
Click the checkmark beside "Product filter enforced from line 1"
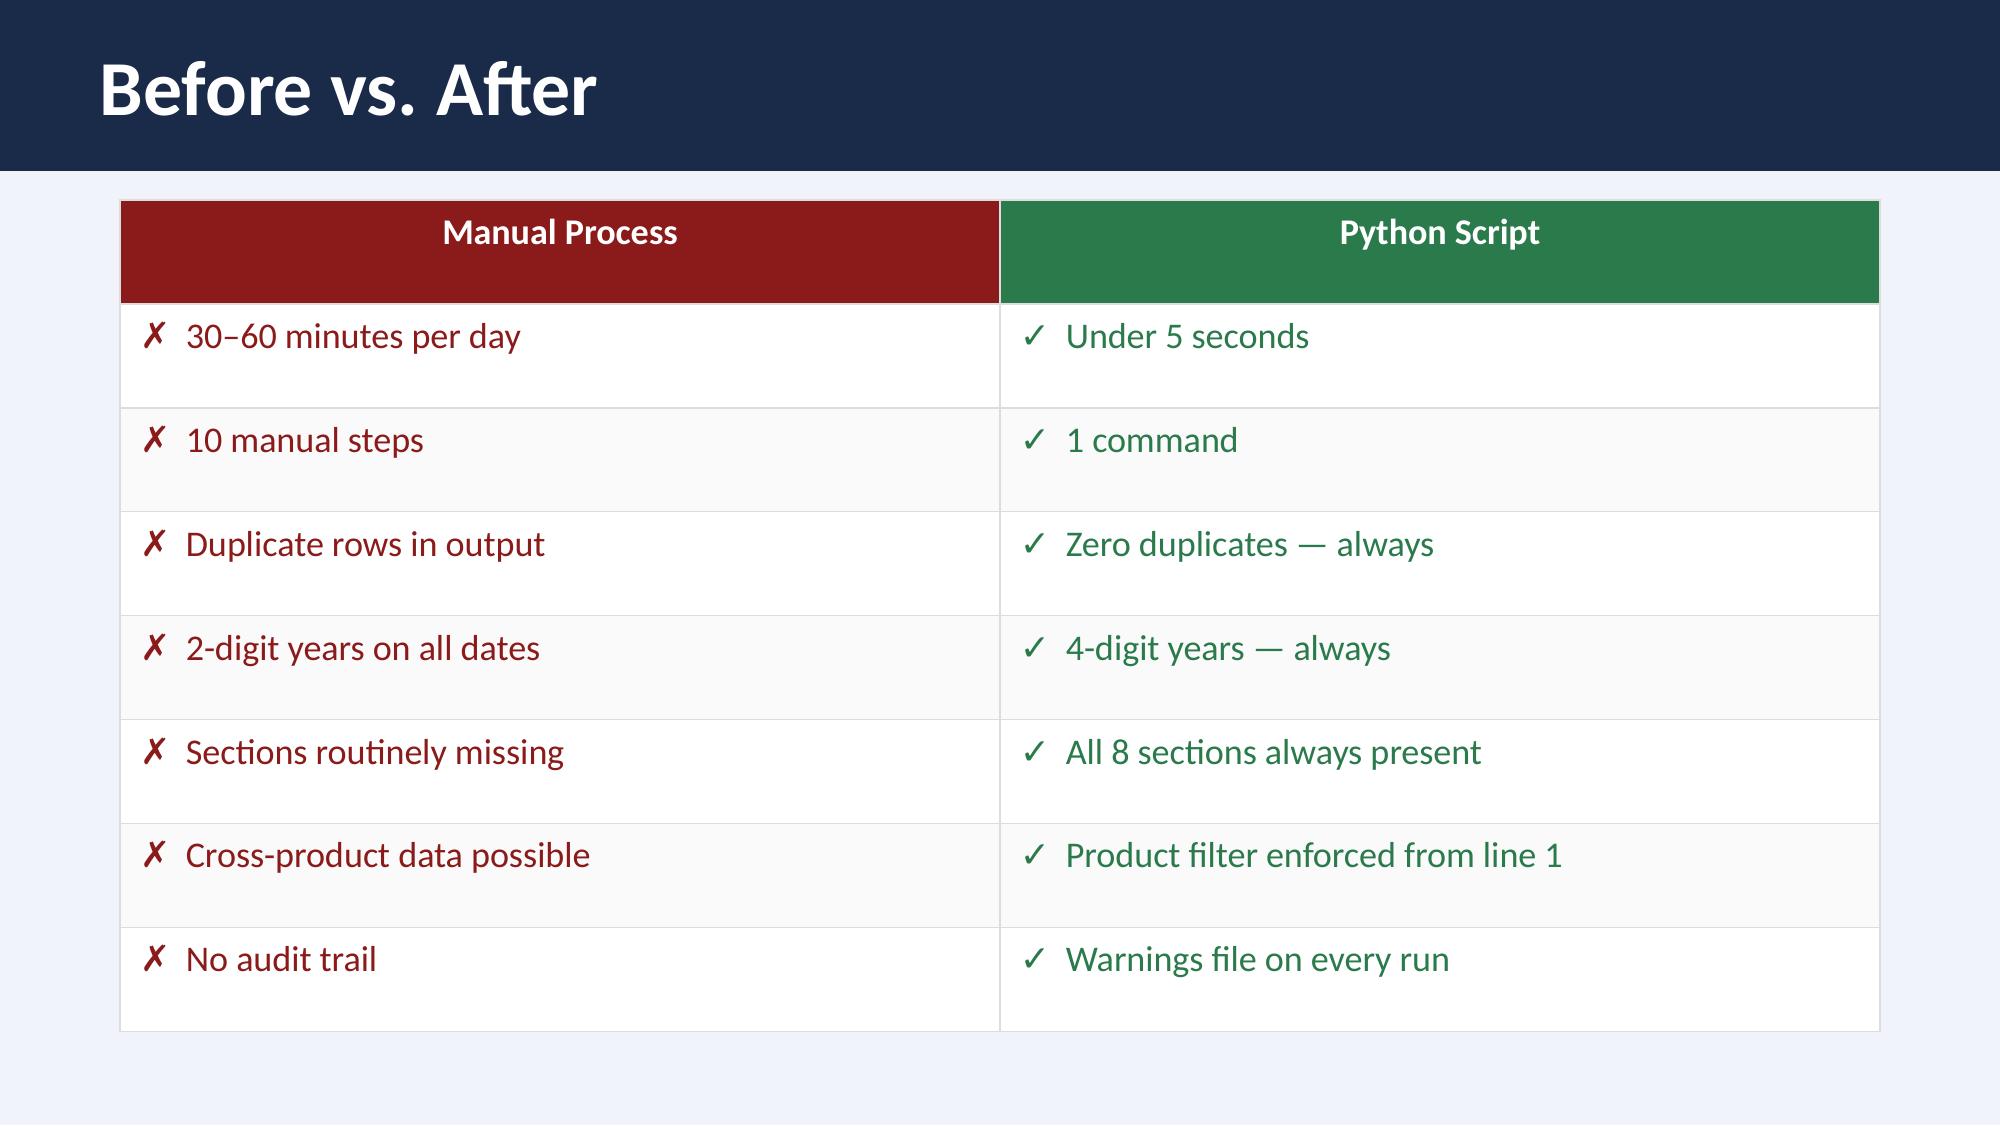click(1034, 855)
